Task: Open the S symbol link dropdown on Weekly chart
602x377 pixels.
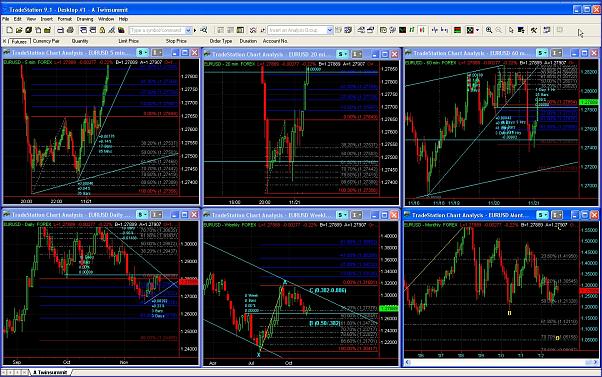Action: pos(343,215)
